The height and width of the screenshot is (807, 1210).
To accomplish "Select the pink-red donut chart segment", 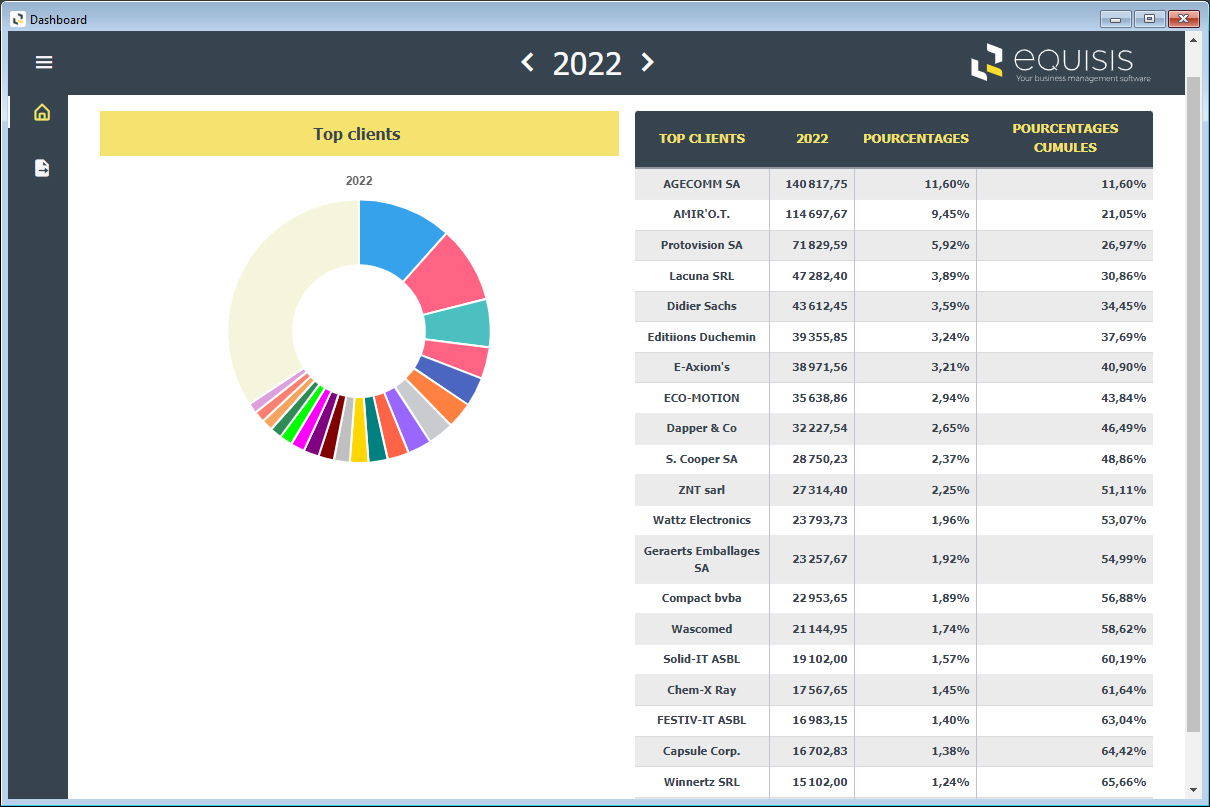I will (x=450, y=274).
